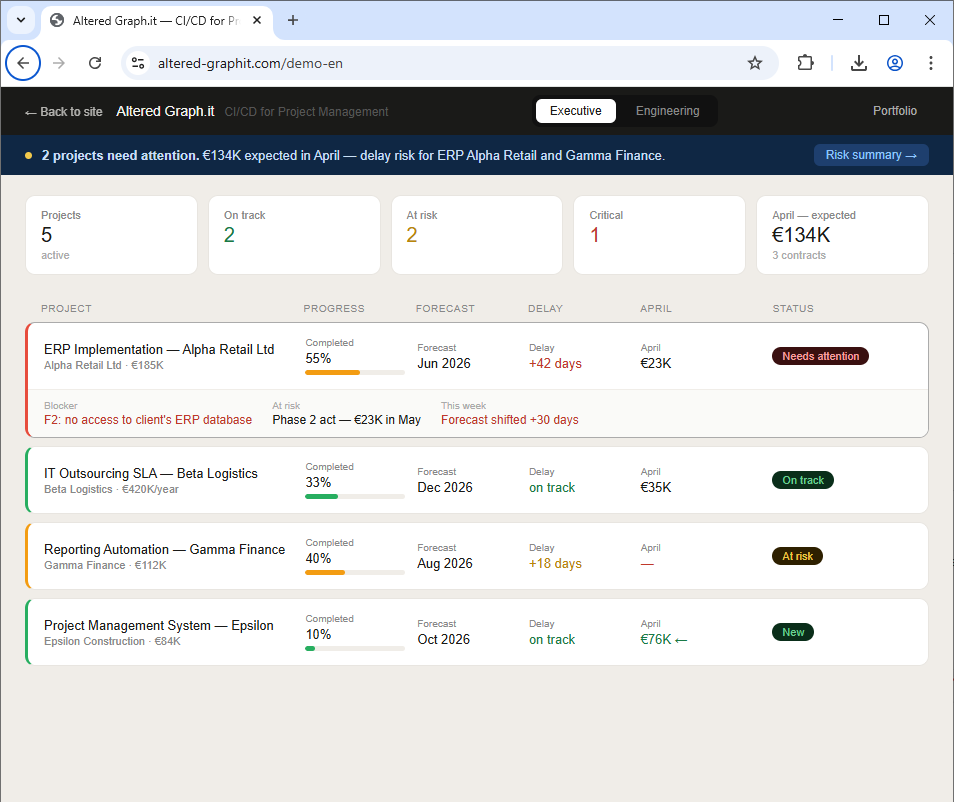The image size is (954, 802).
Task: Open site information icon in address bar
Action: pyautogui.click(x=138, y=63)
